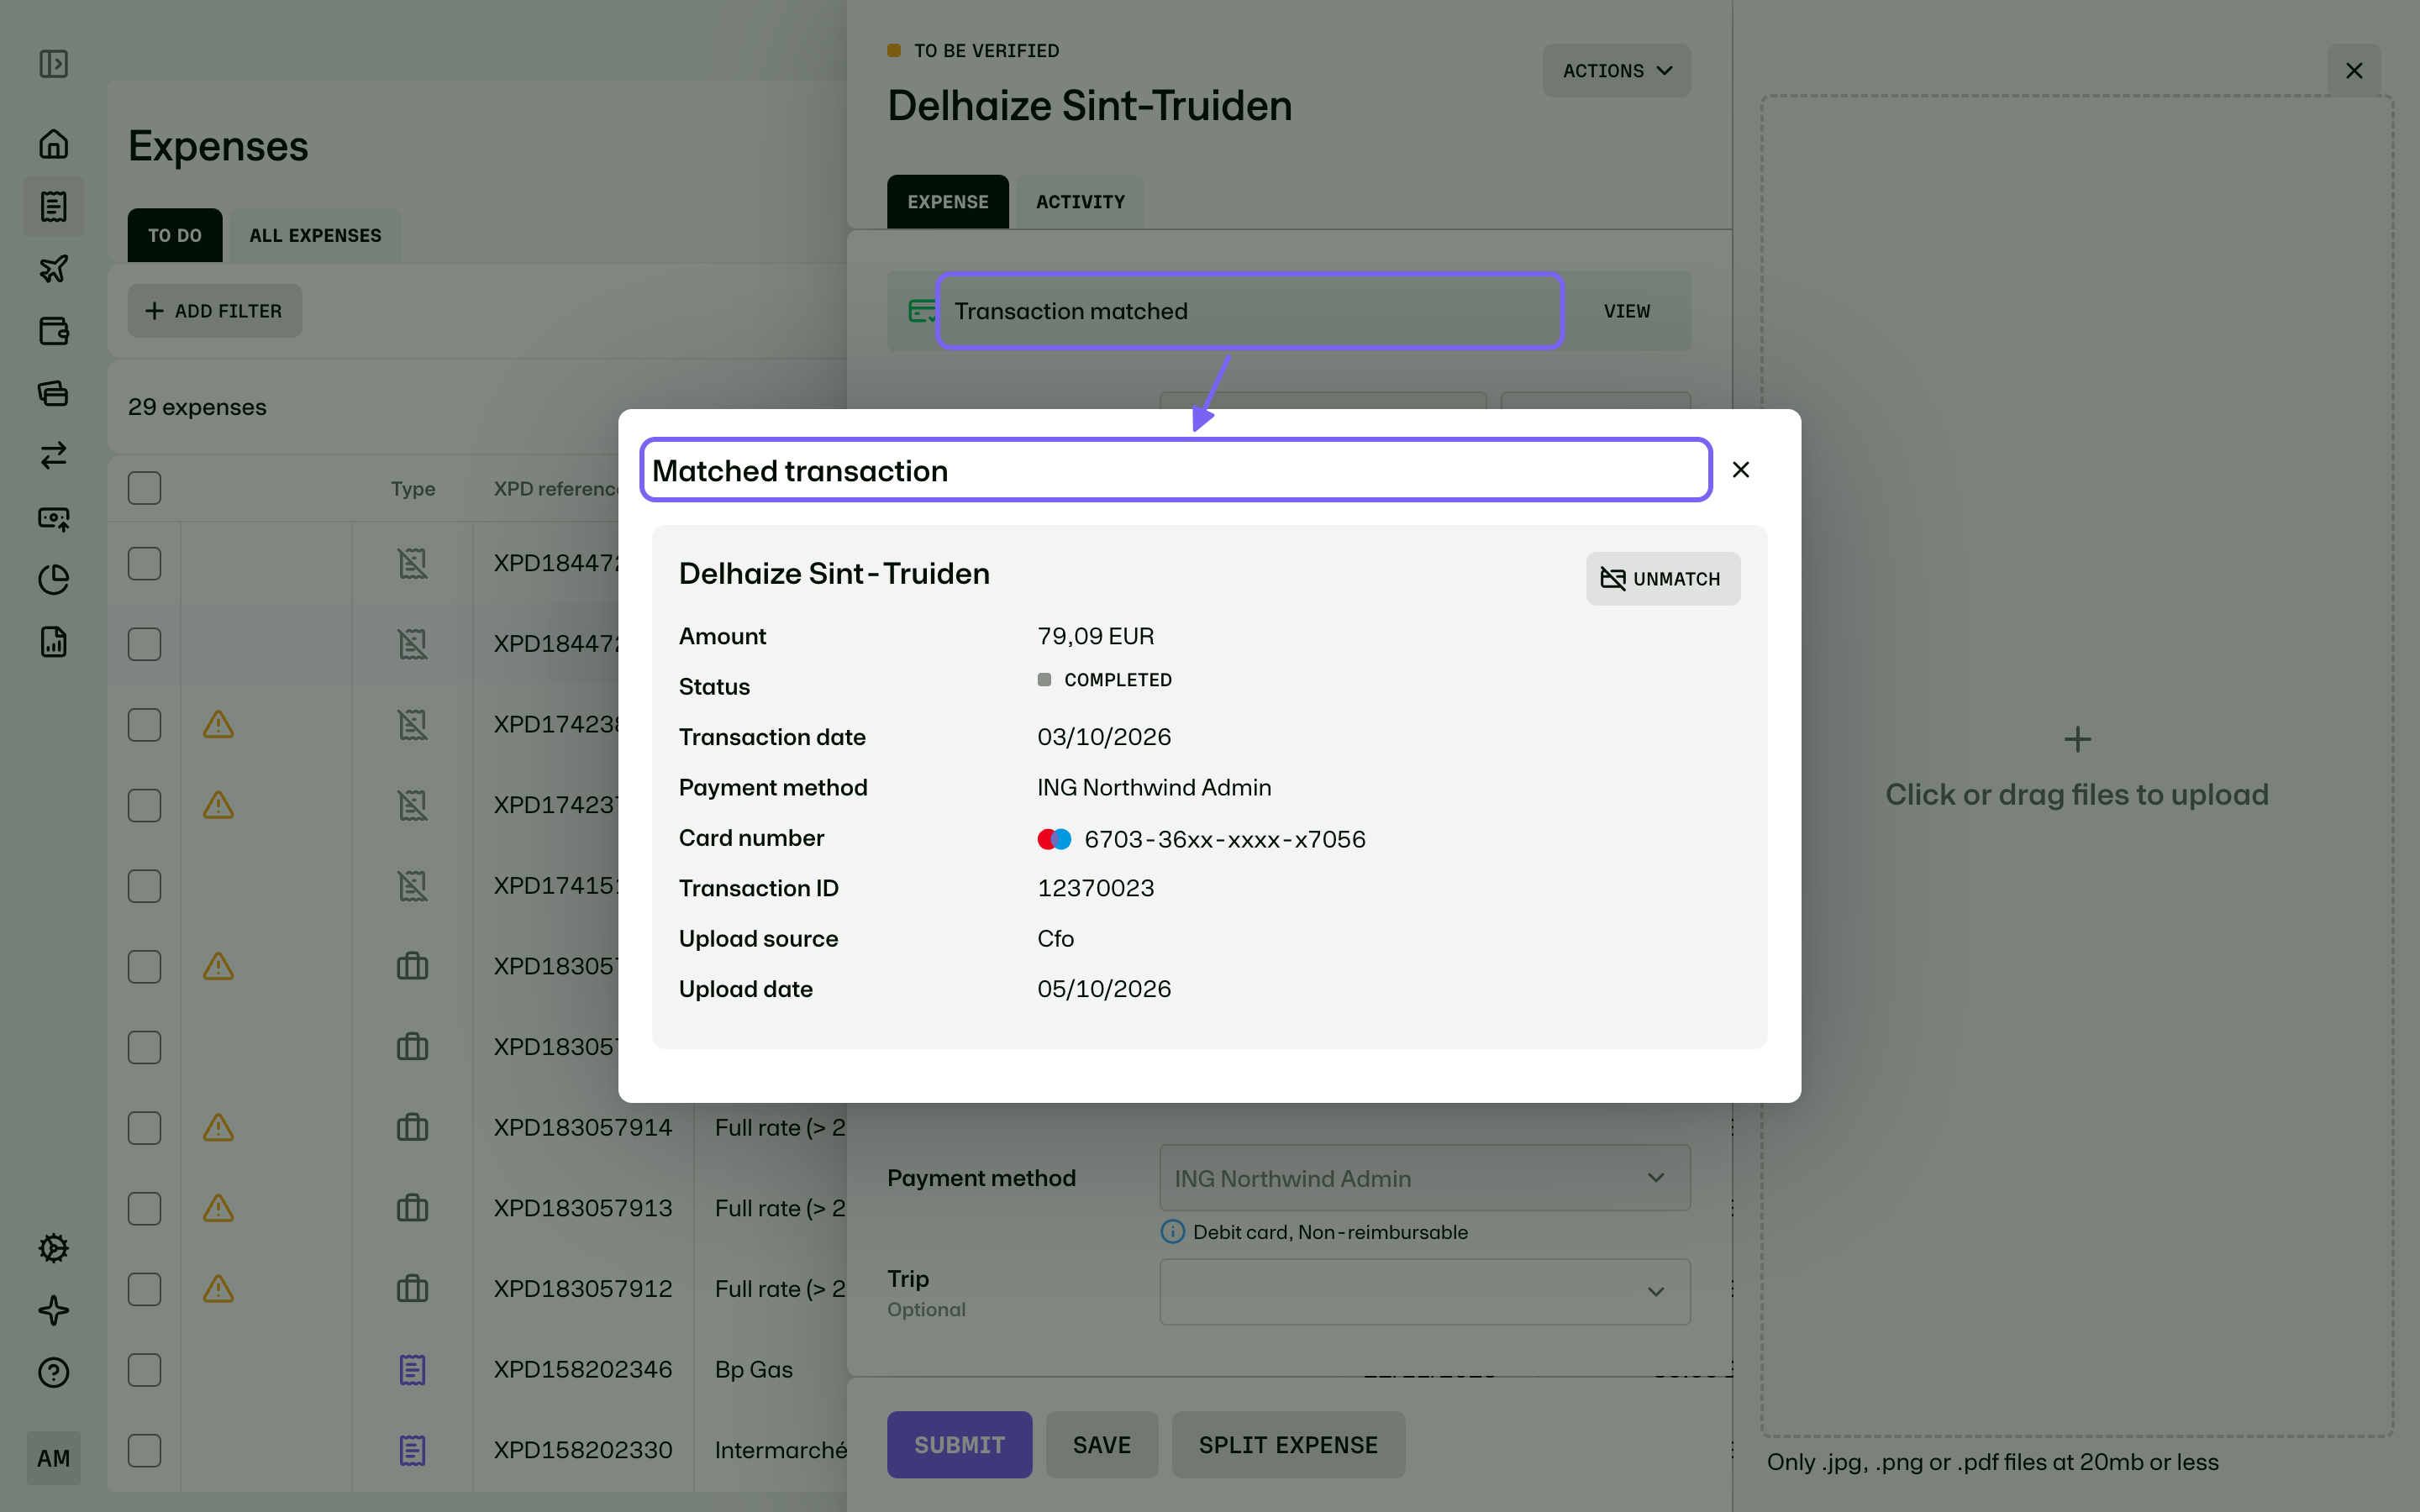
Task: Click the Submit button
Action: [959, 1445]
